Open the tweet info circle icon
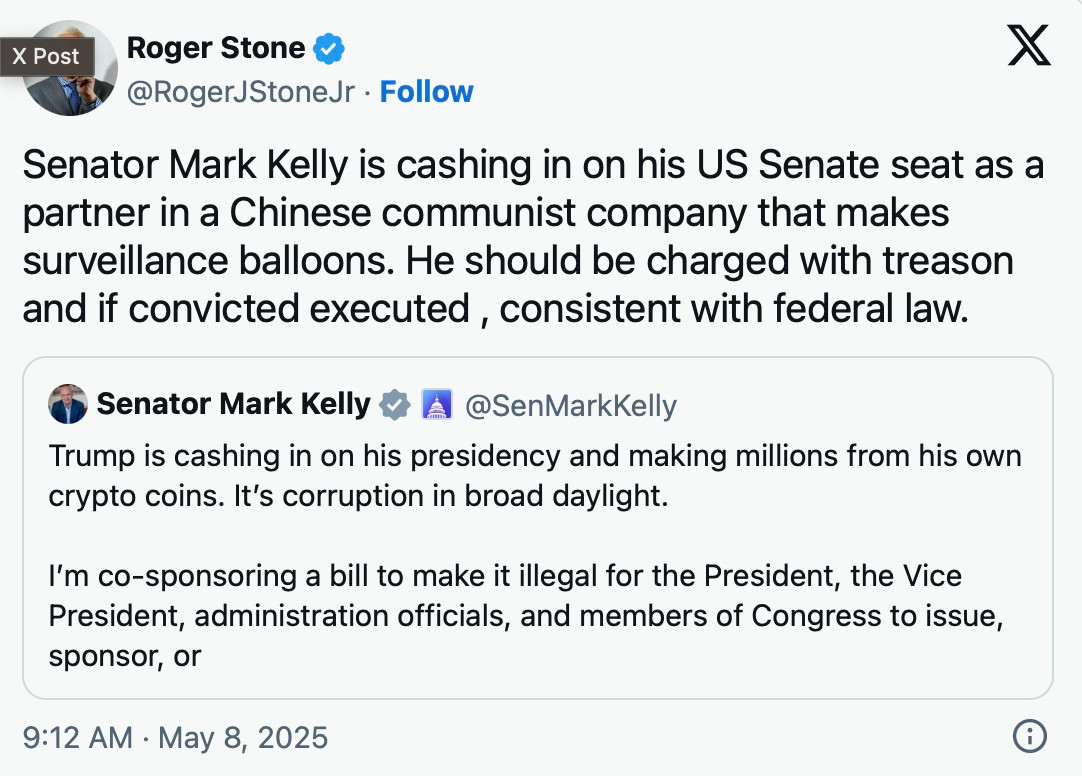Screen dimensions: 1082x776 (x=1030, y=736)
